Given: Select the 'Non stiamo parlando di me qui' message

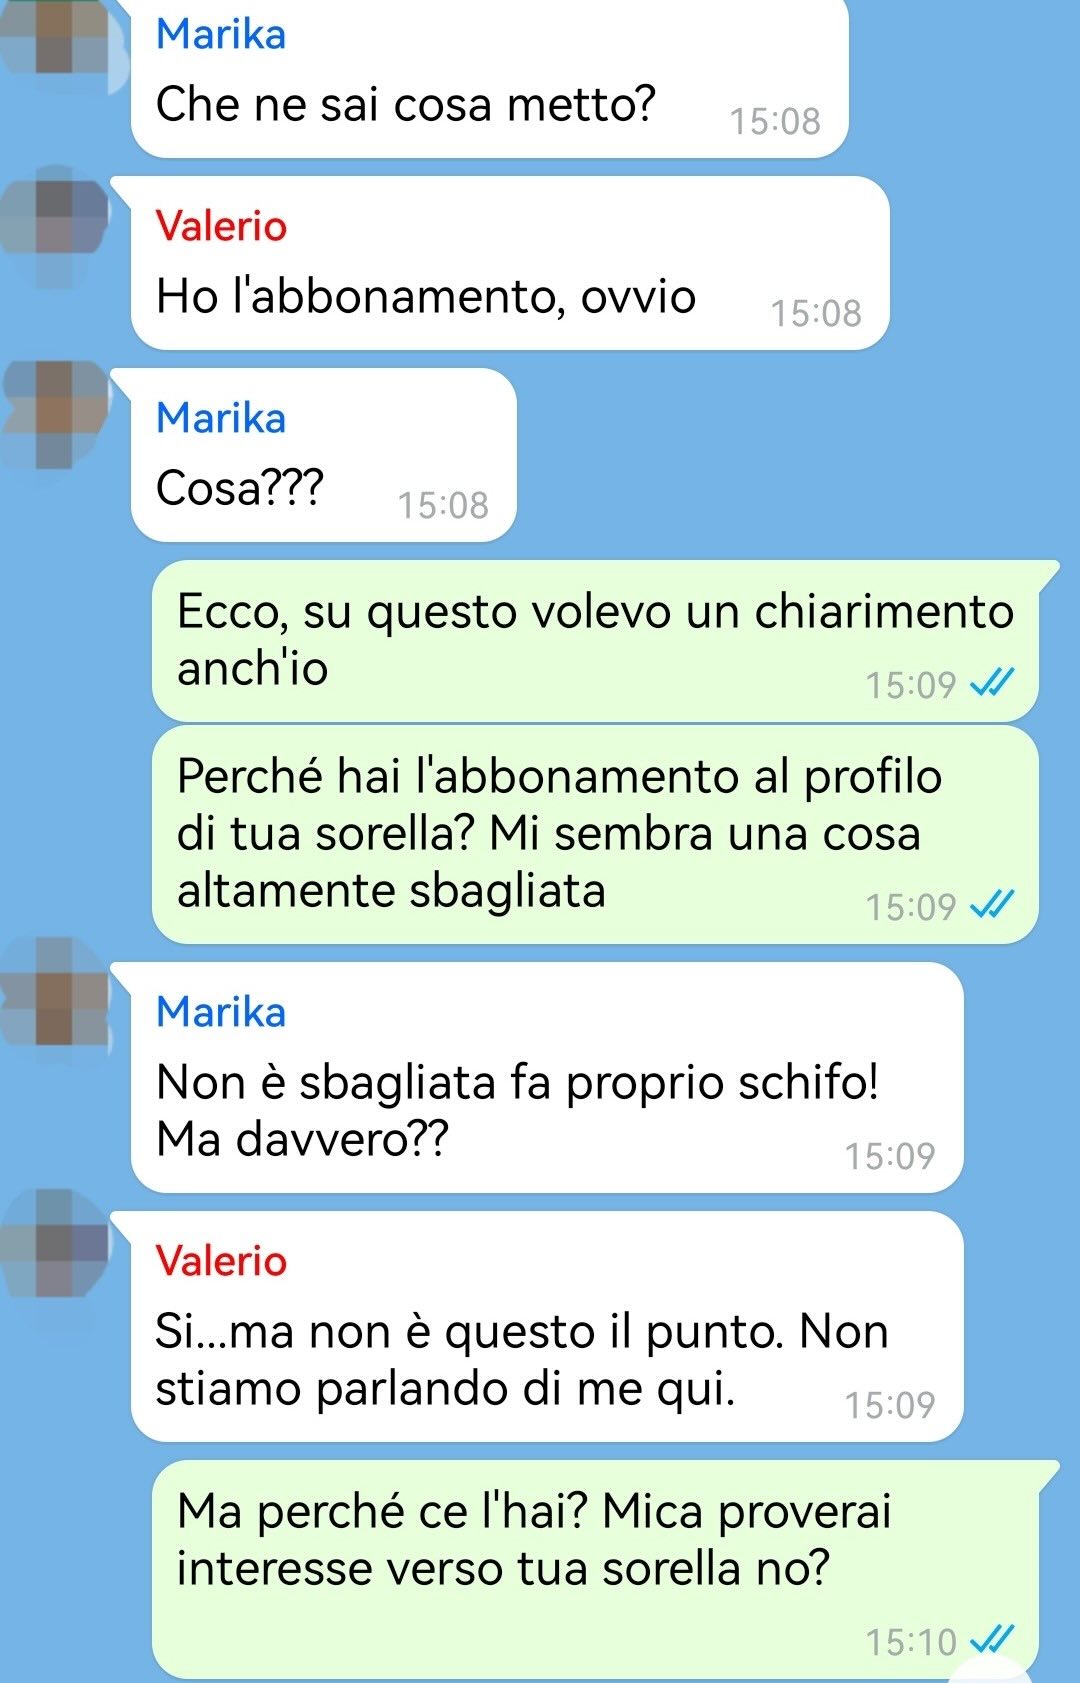Looking at the screenshot, I should tap(547, 1327).
